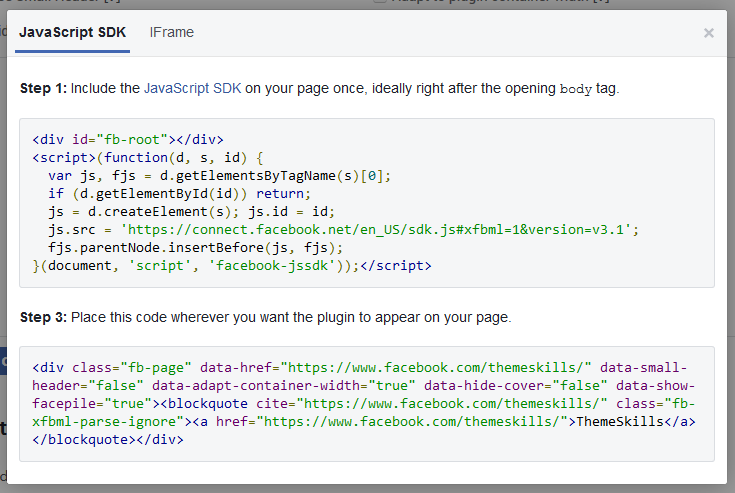Click the getElementById return code line

(x=179, y=194)
